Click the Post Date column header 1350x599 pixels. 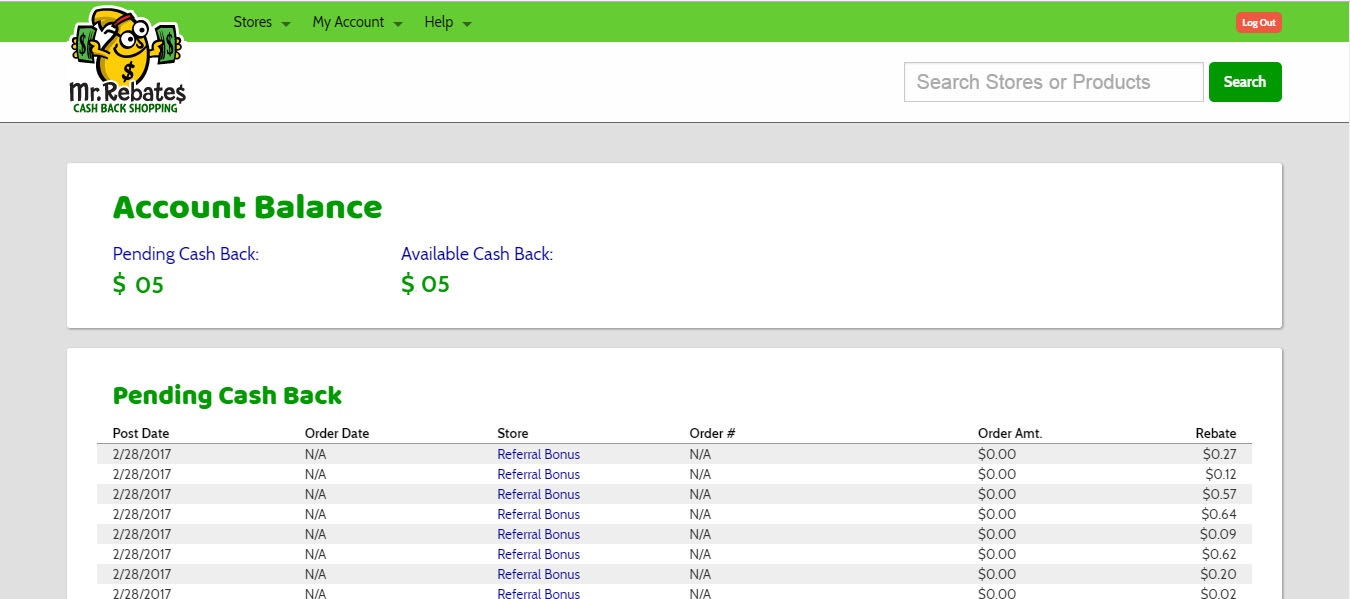[x=141, y=433]
